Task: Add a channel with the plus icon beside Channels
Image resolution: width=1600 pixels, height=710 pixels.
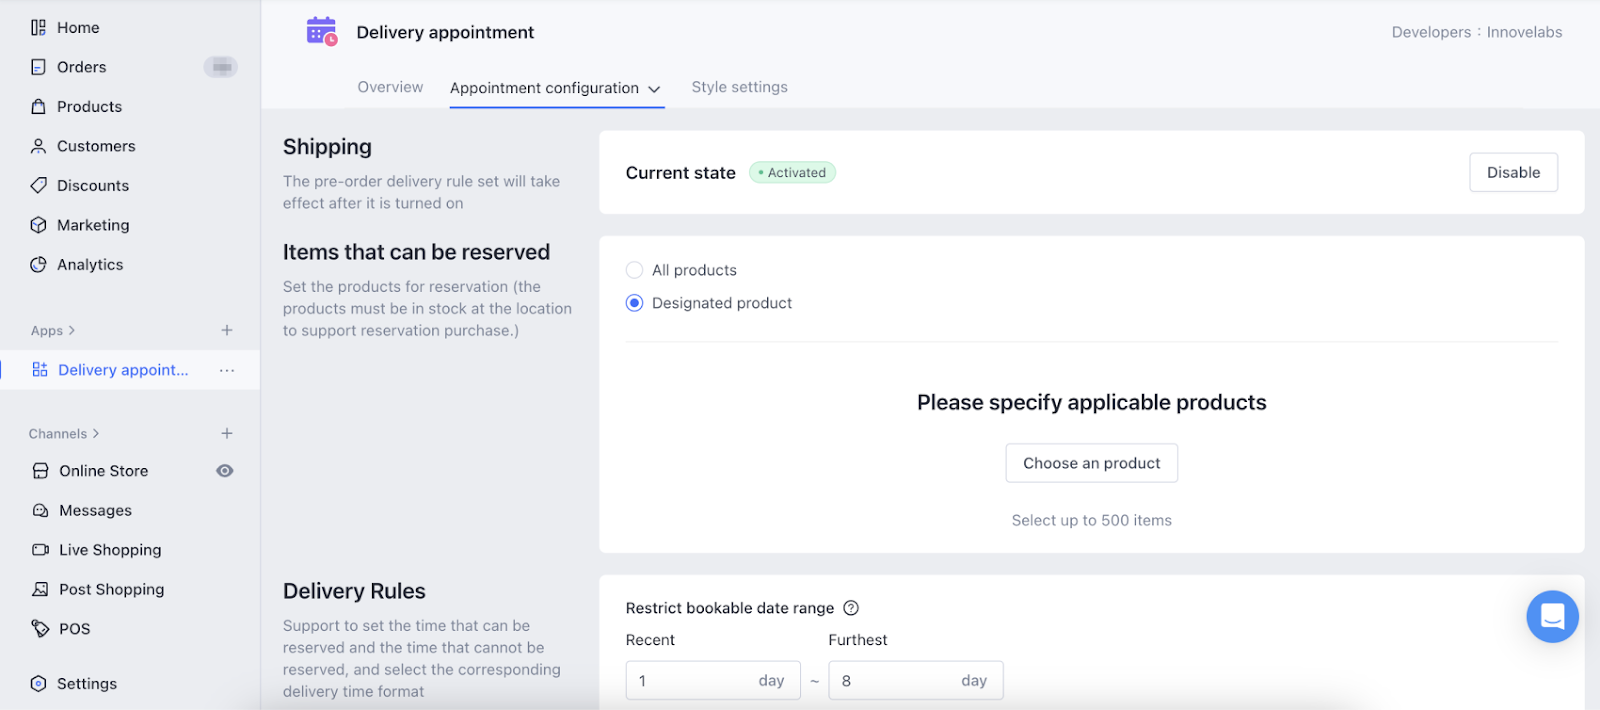Action: tap(227, 433)
